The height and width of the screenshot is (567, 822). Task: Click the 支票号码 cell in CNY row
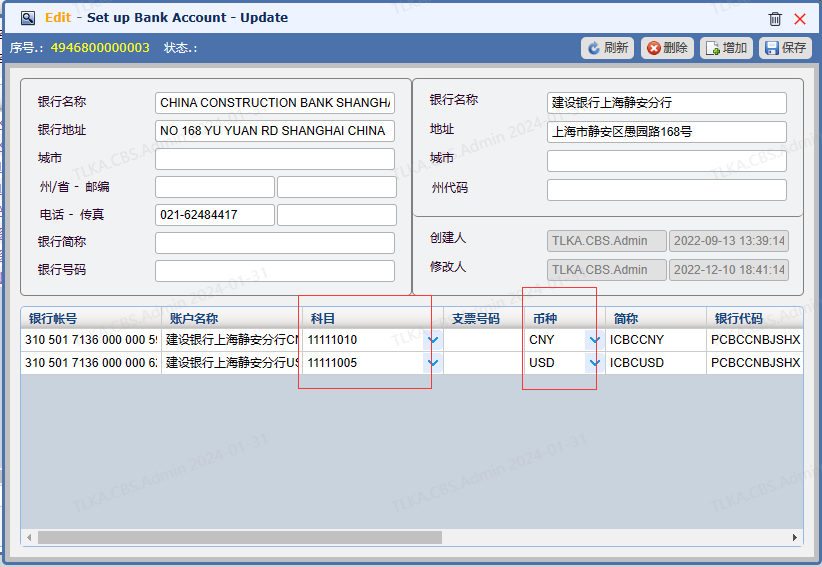tap(484, 340)
